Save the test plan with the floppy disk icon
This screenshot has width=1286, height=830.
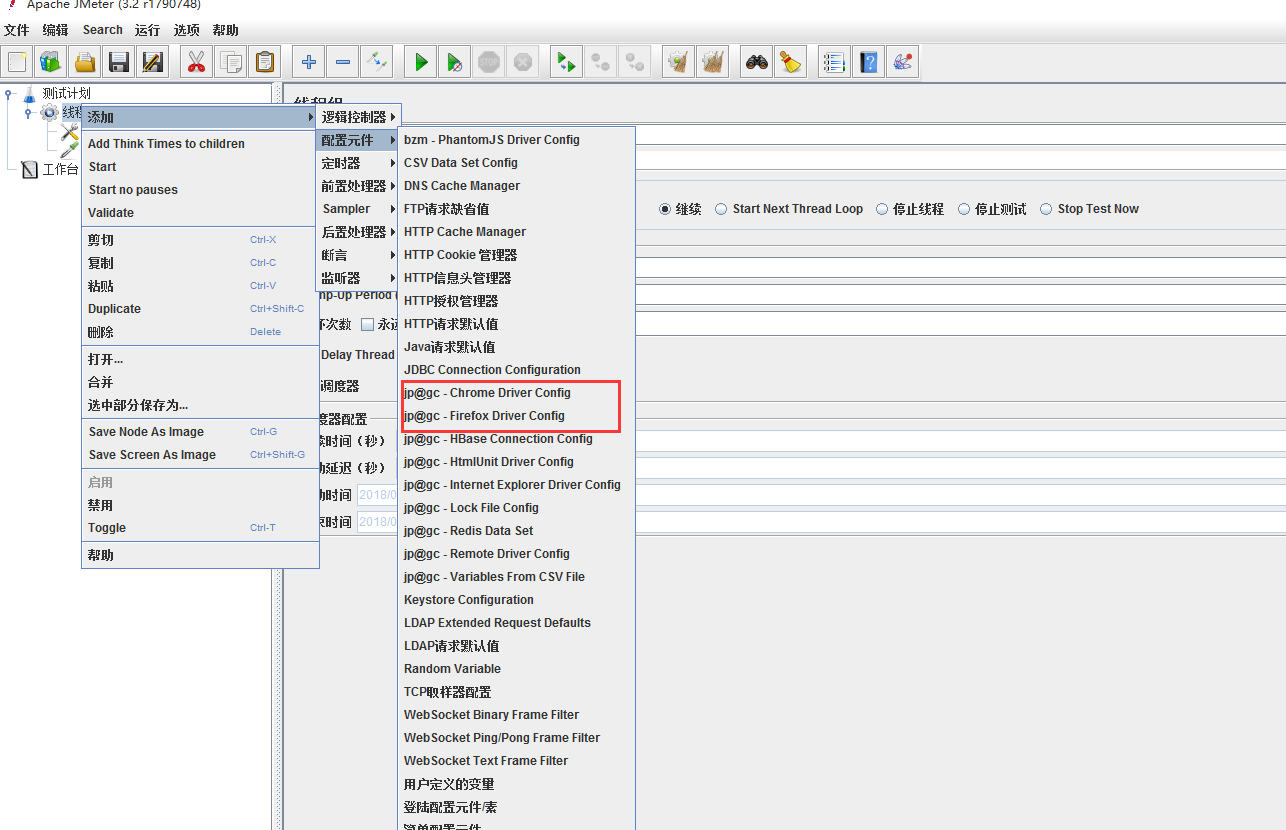pyautogui.click(x=119, y=61)
